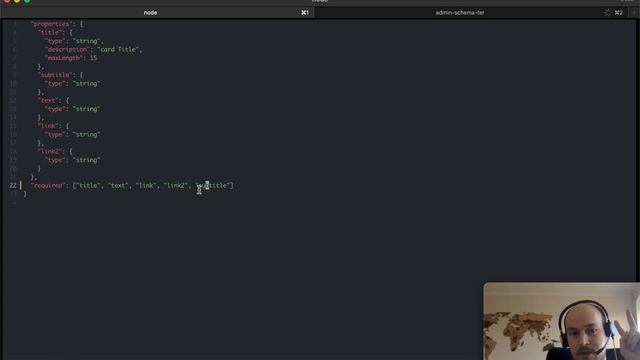Click "title" inside the required array
Viewport: 640px width, 360px height.
click(x=88, y=186)
